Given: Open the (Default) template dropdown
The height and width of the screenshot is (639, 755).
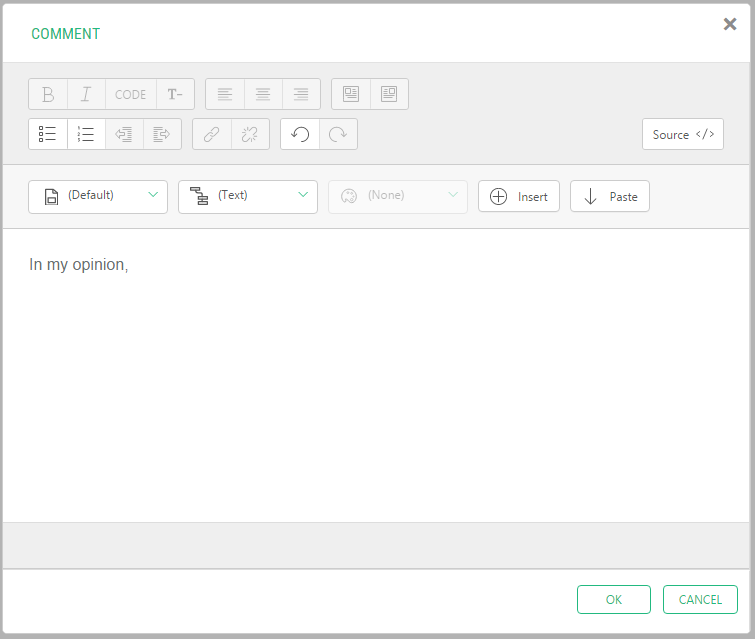Looking at the screenshot, I should click(x=98, y=196).
